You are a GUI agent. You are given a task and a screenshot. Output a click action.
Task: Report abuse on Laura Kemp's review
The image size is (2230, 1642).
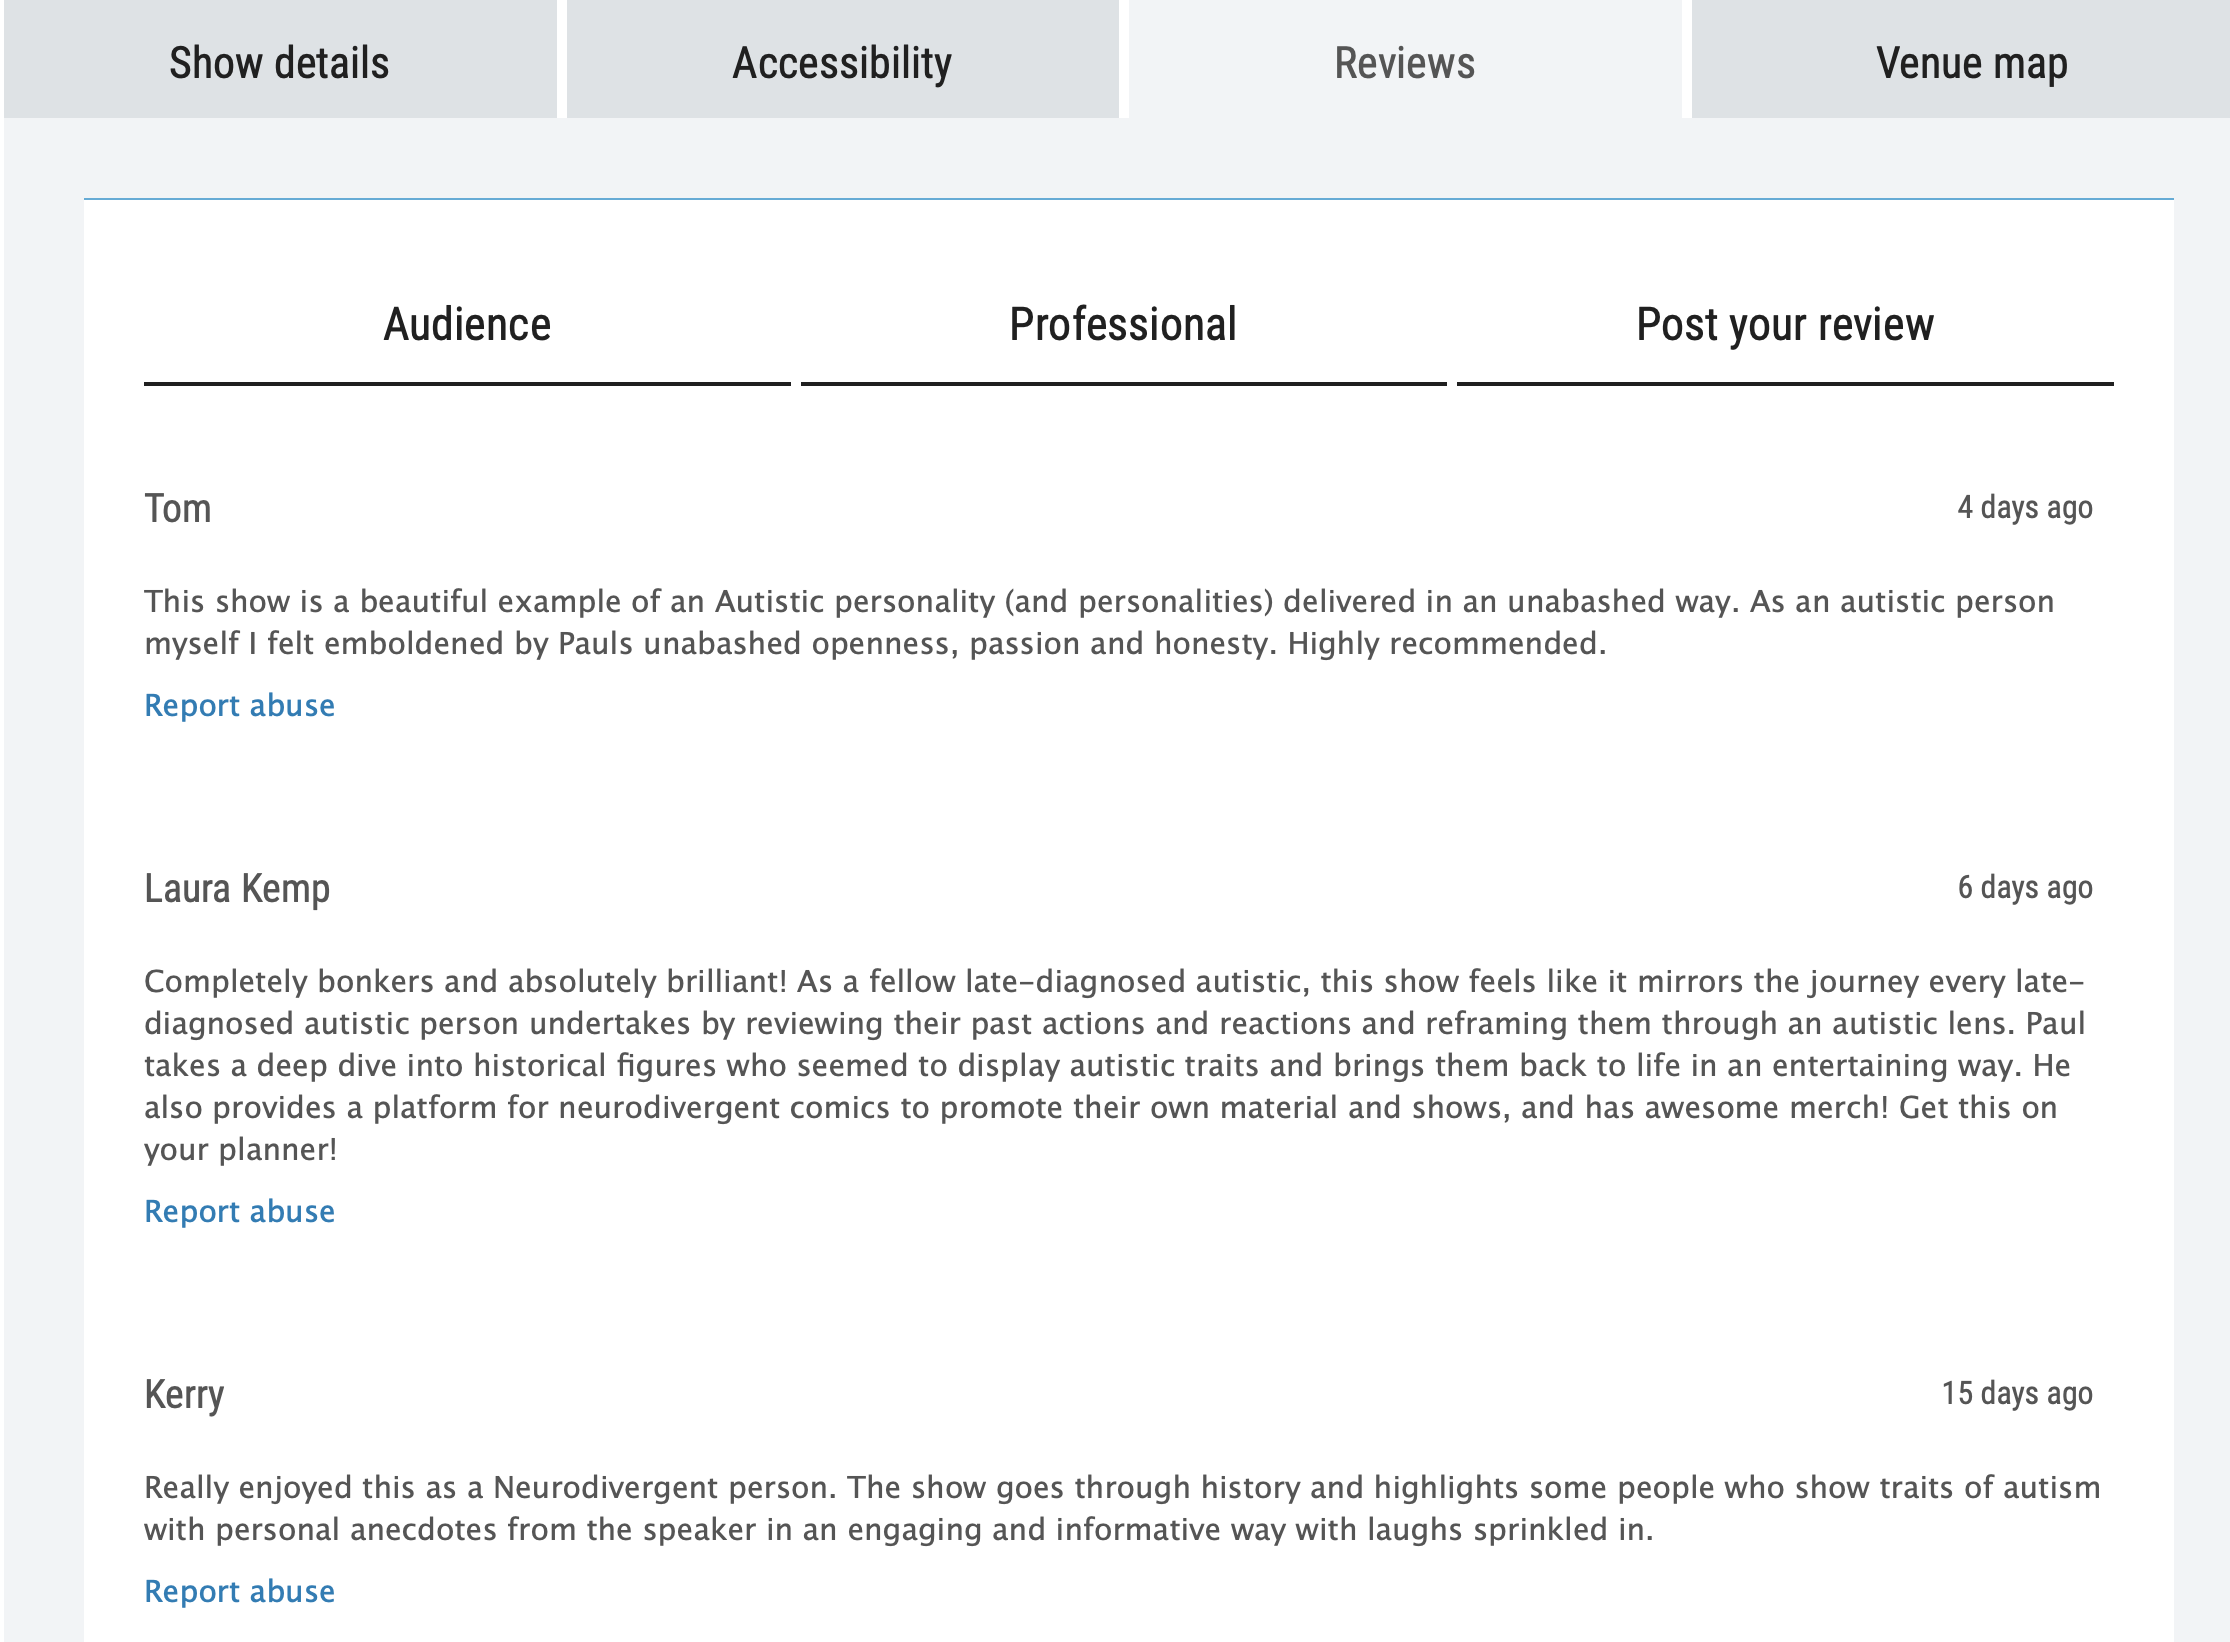239,1211
